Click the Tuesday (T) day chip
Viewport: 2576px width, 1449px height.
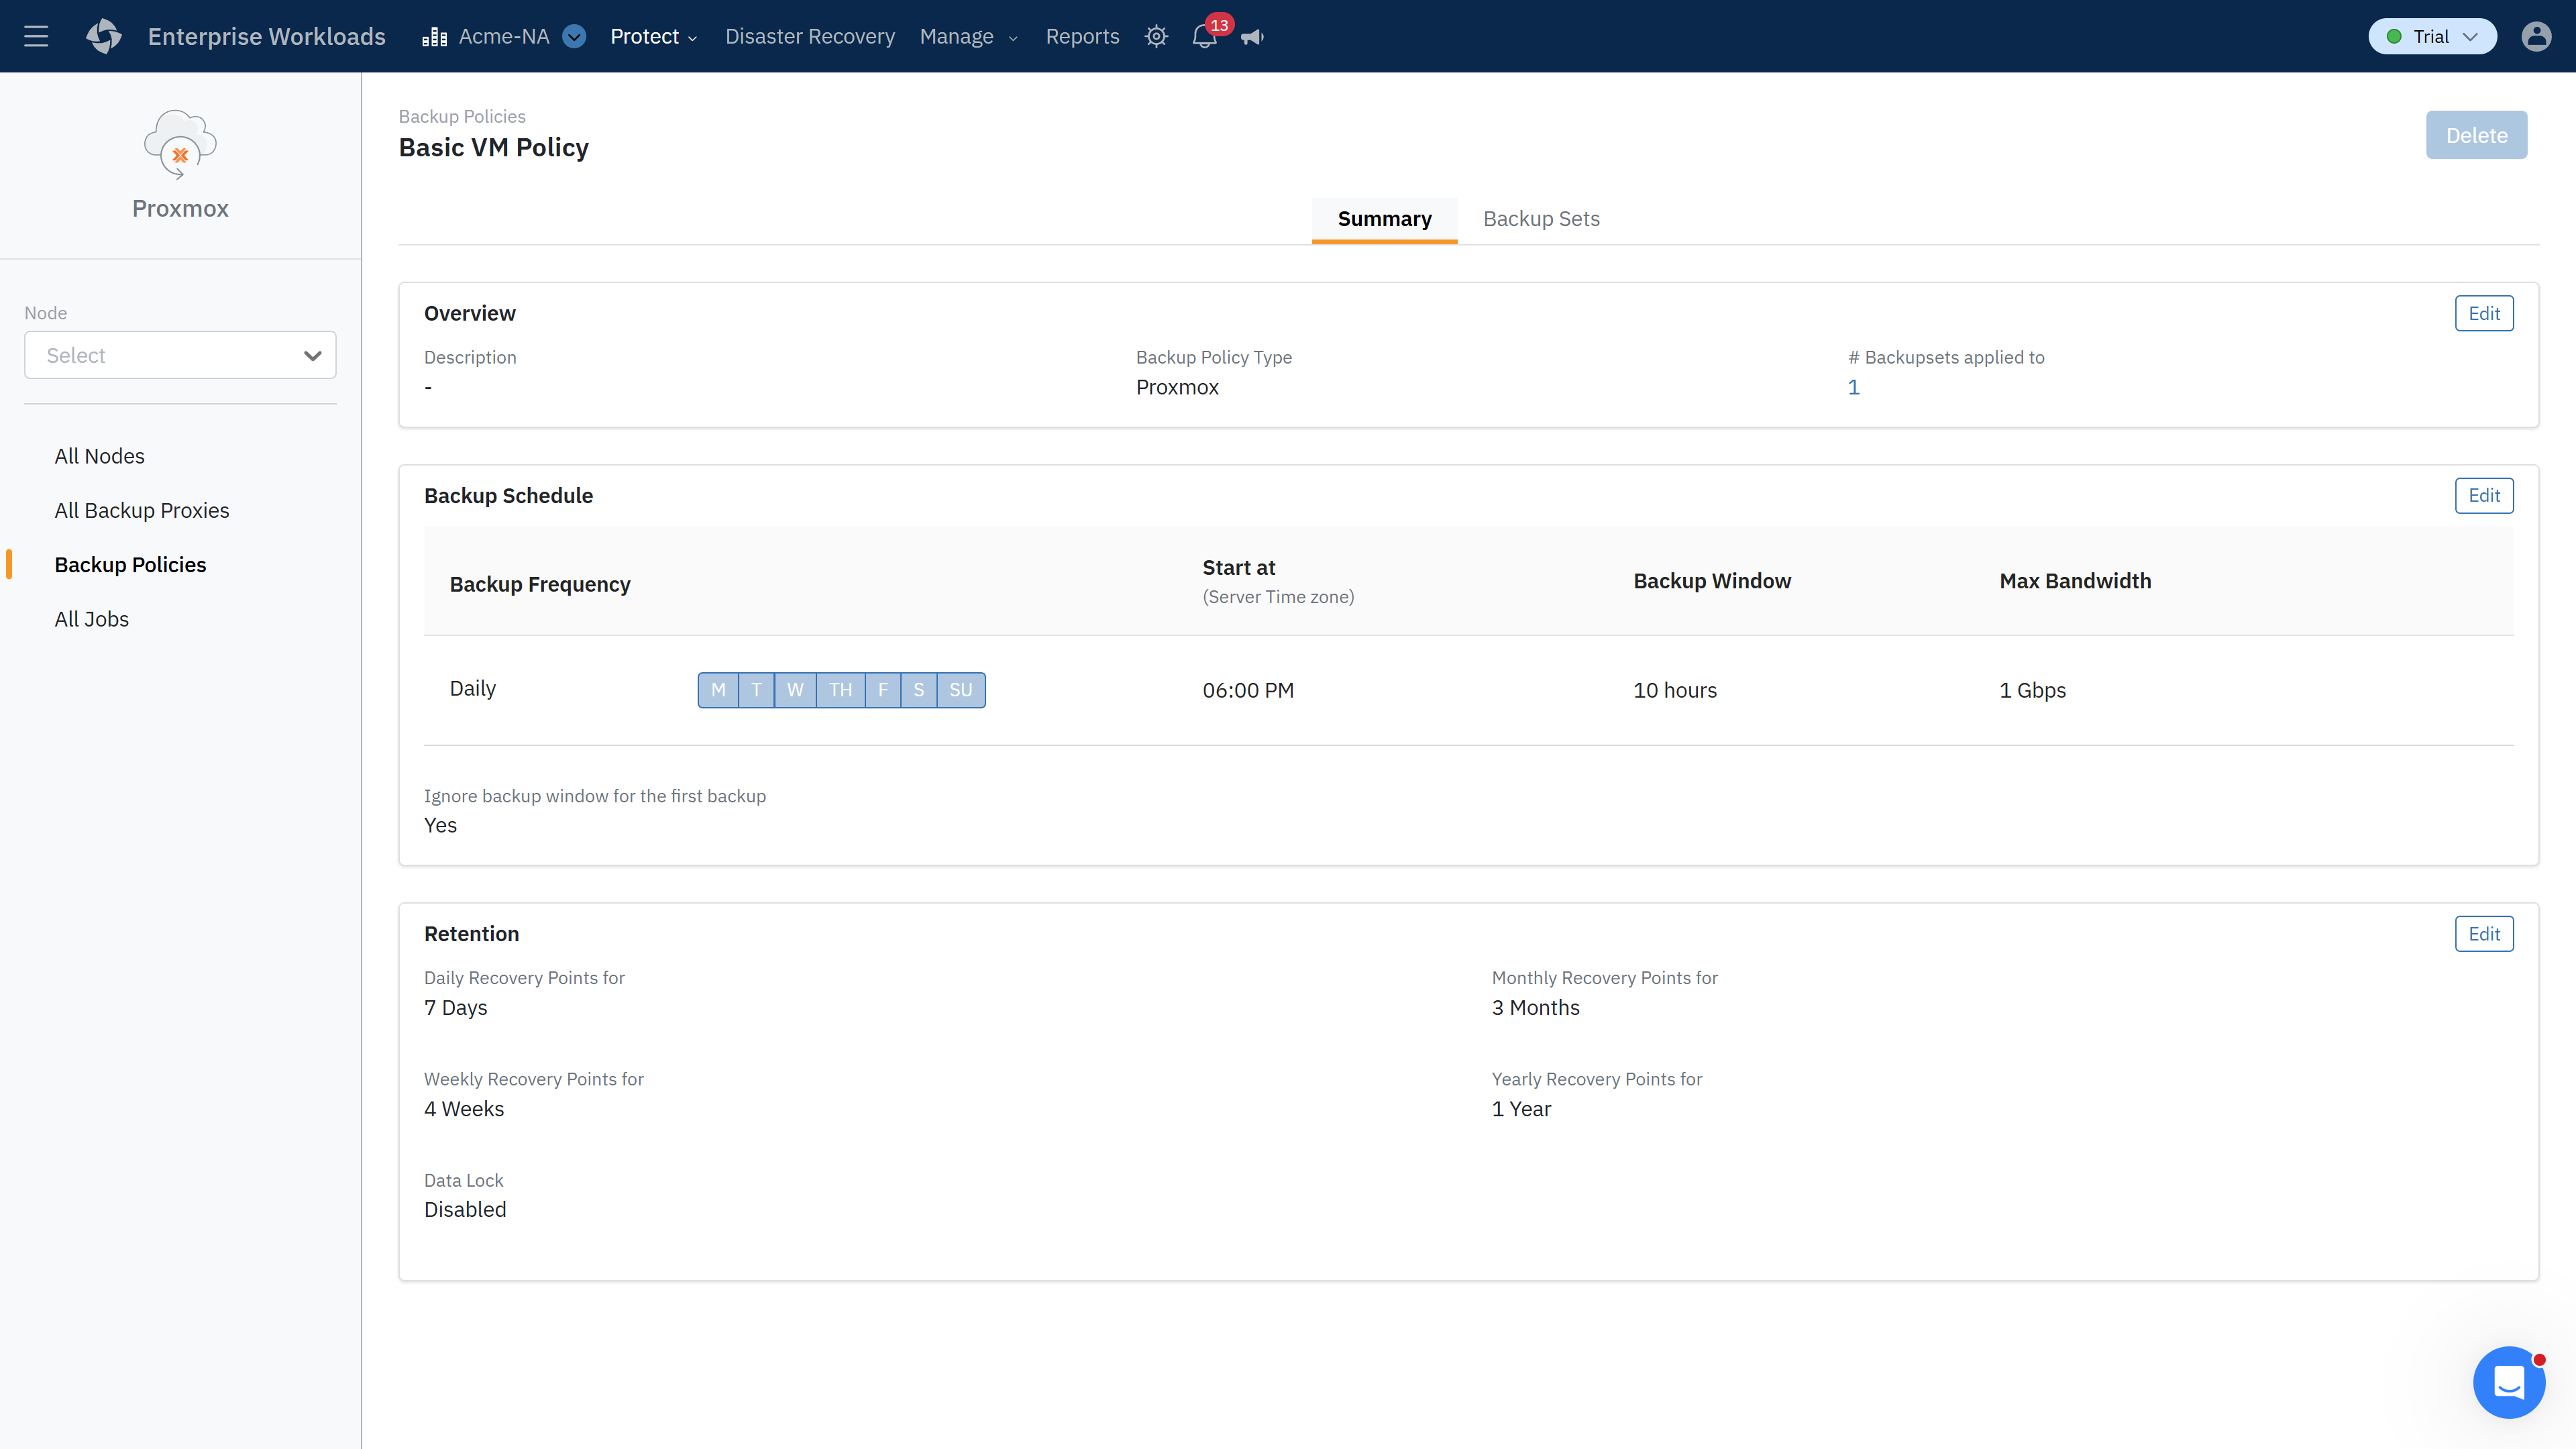pyautogui.click(x=756, y=690)
